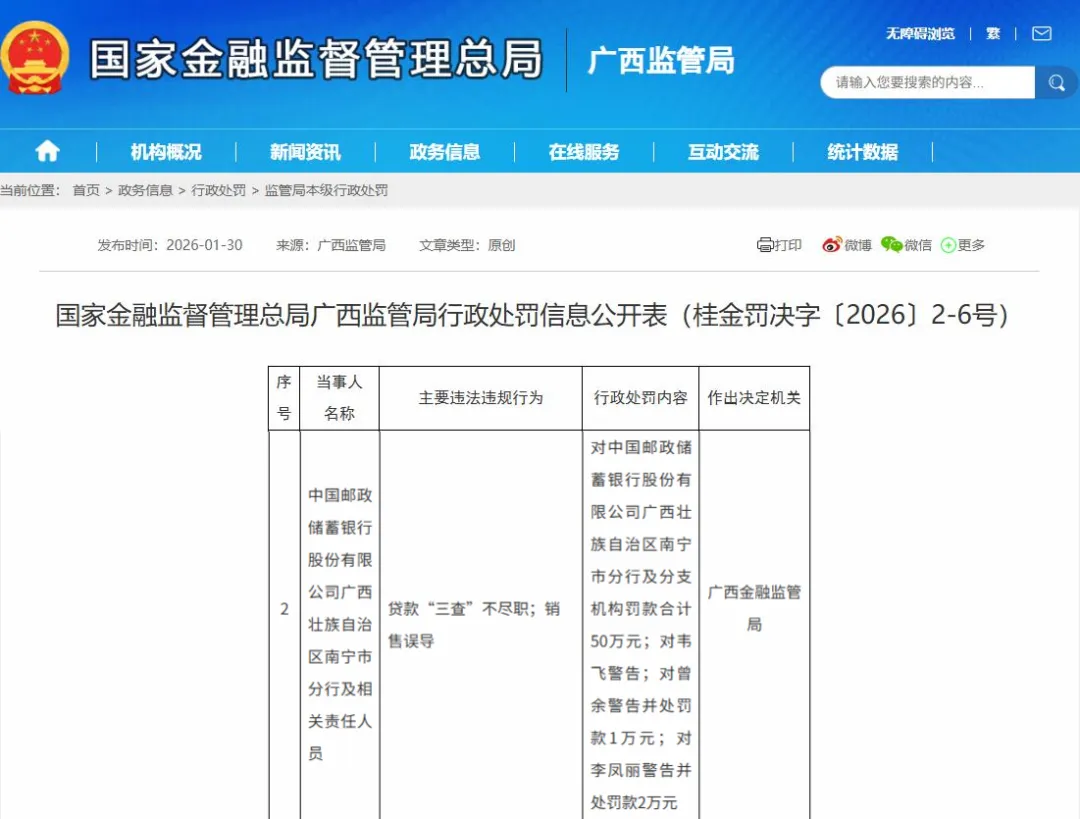The width and height of the screenshot is (1080, 819).
Task: Open the home icon in navigation bar
Action: tap(48, 151)
